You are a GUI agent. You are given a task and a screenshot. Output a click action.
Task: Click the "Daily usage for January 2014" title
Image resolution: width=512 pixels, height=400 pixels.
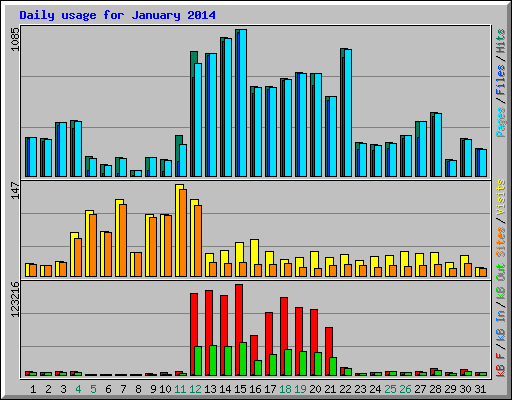tap(117, 15)
